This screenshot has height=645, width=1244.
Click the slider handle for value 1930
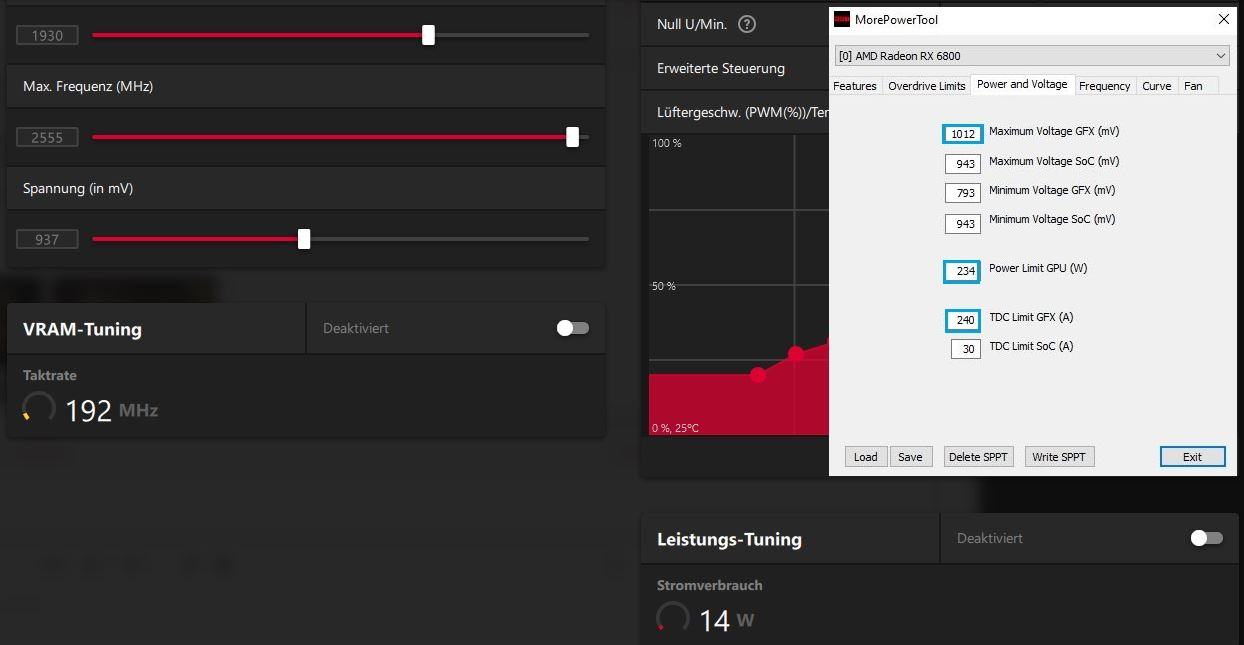428,35
